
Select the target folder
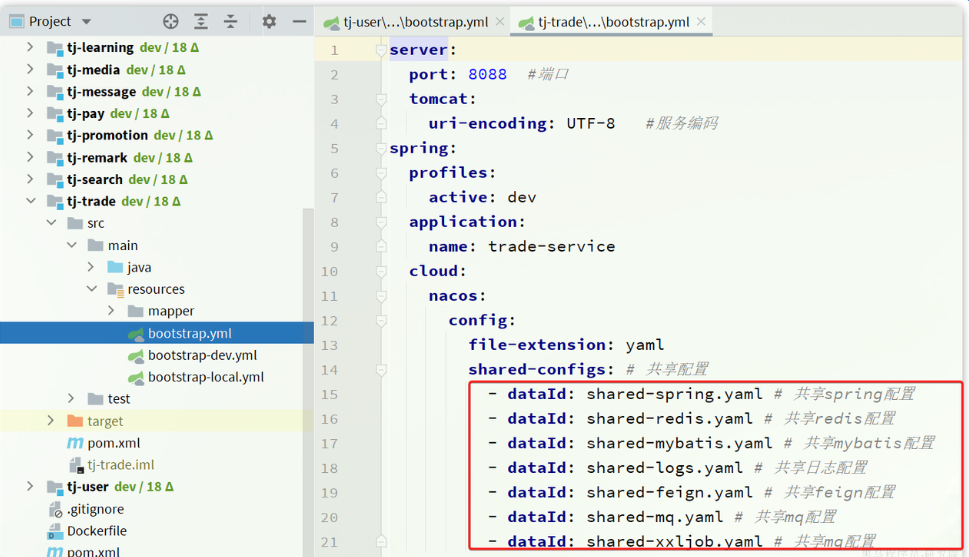[105, 421]
